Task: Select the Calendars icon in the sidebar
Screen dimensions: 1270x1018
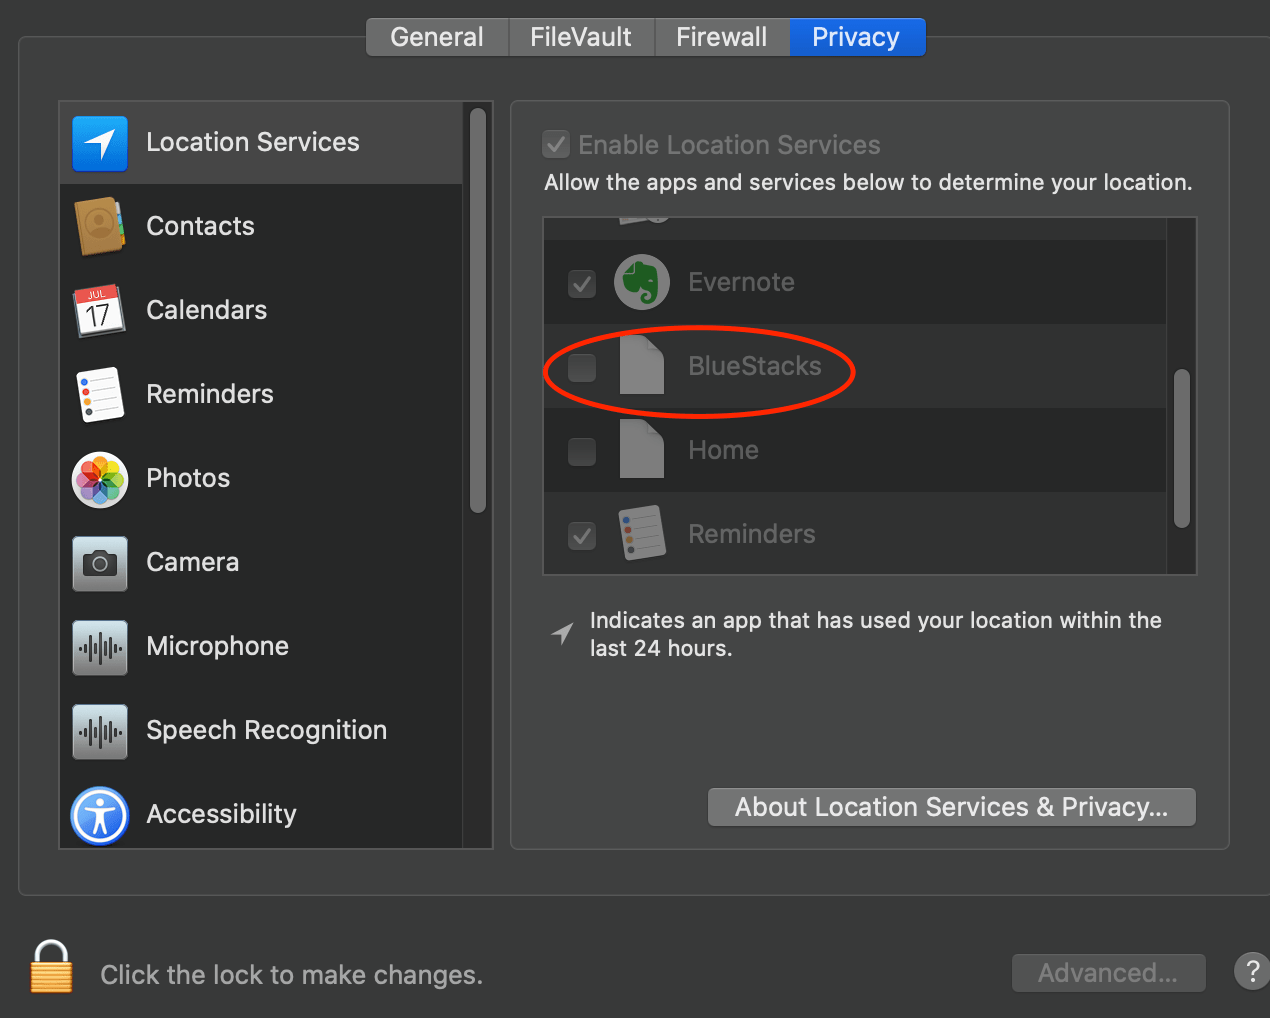Action: [x=100, y=310]
